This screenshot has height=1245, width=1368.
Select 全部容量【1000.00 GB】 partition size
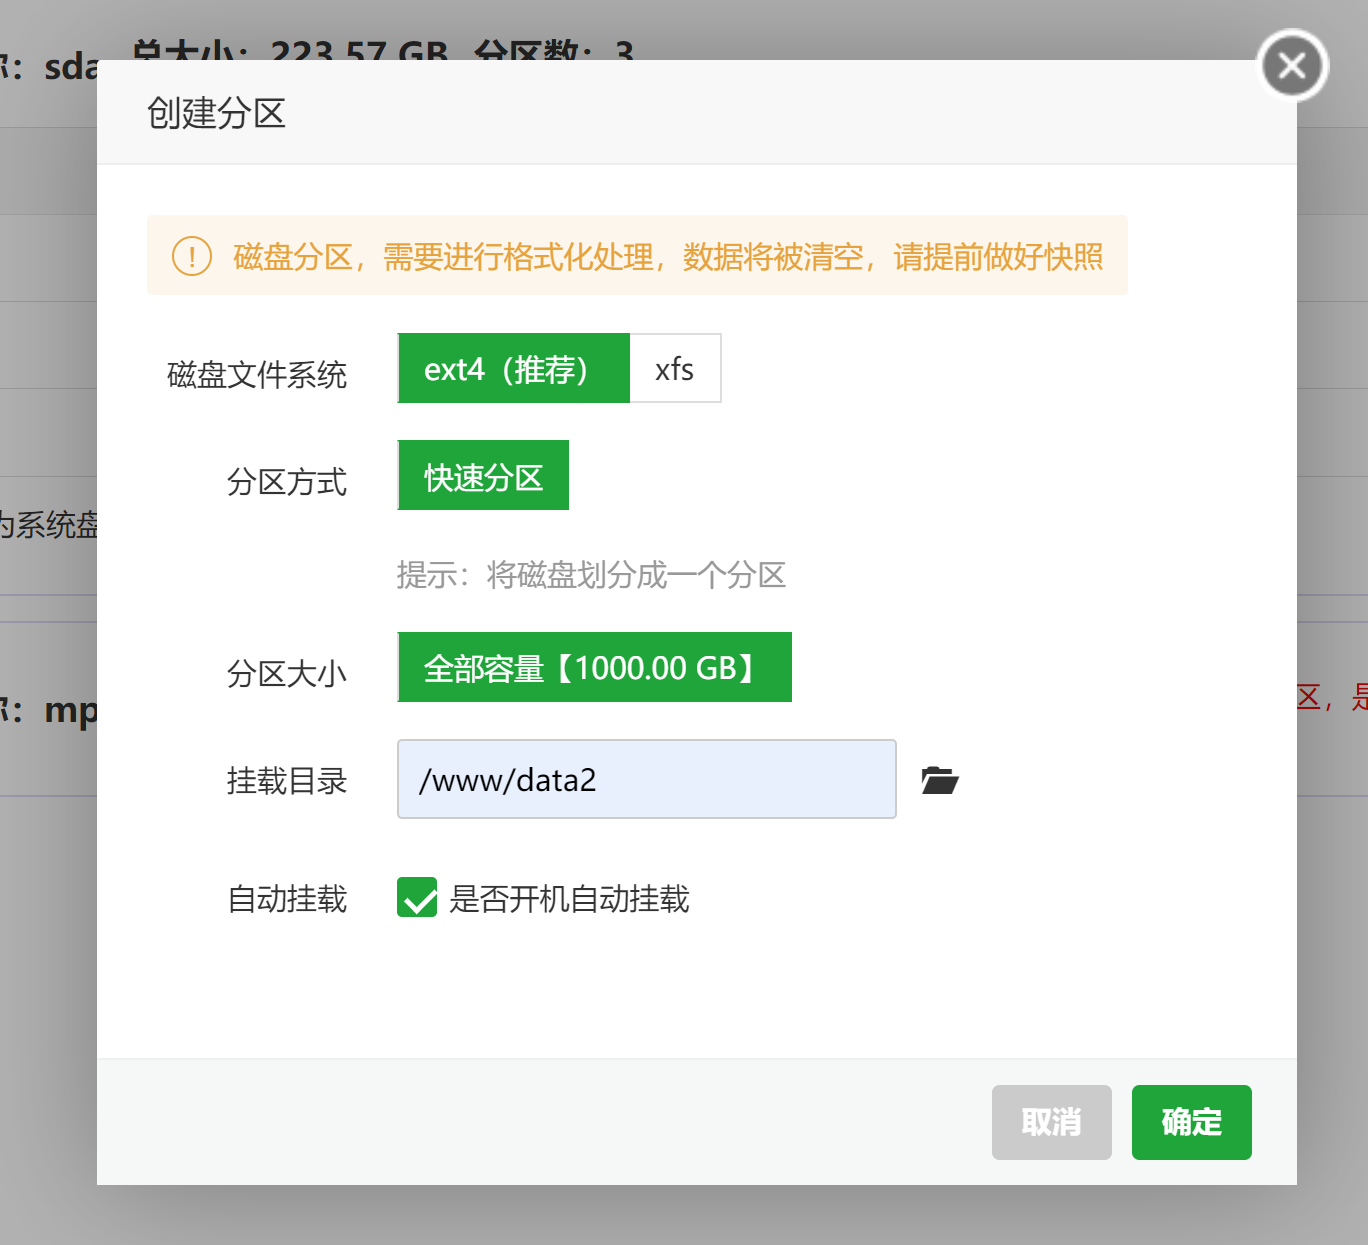[594, 667]
